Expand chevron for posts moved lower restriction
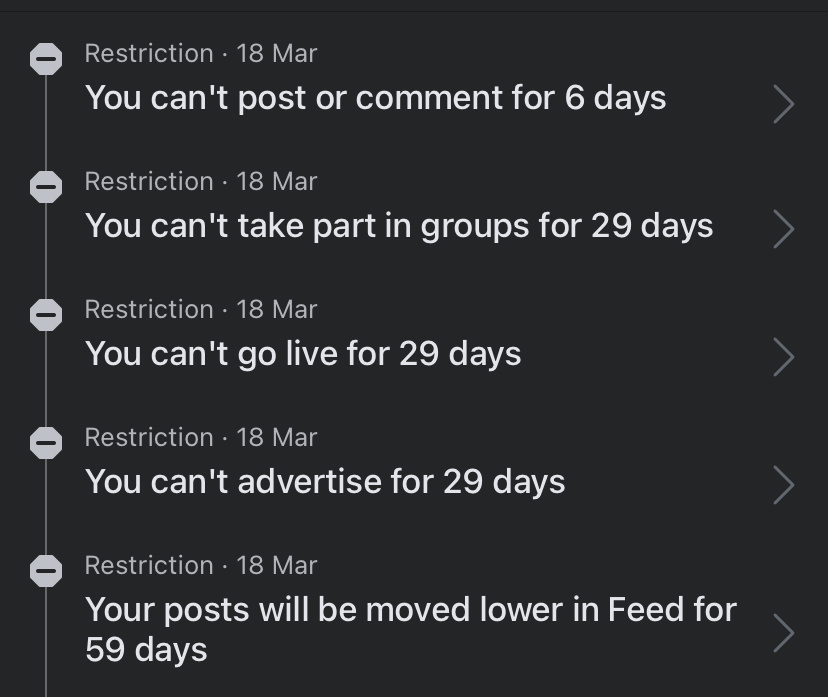 coord(784,633)
